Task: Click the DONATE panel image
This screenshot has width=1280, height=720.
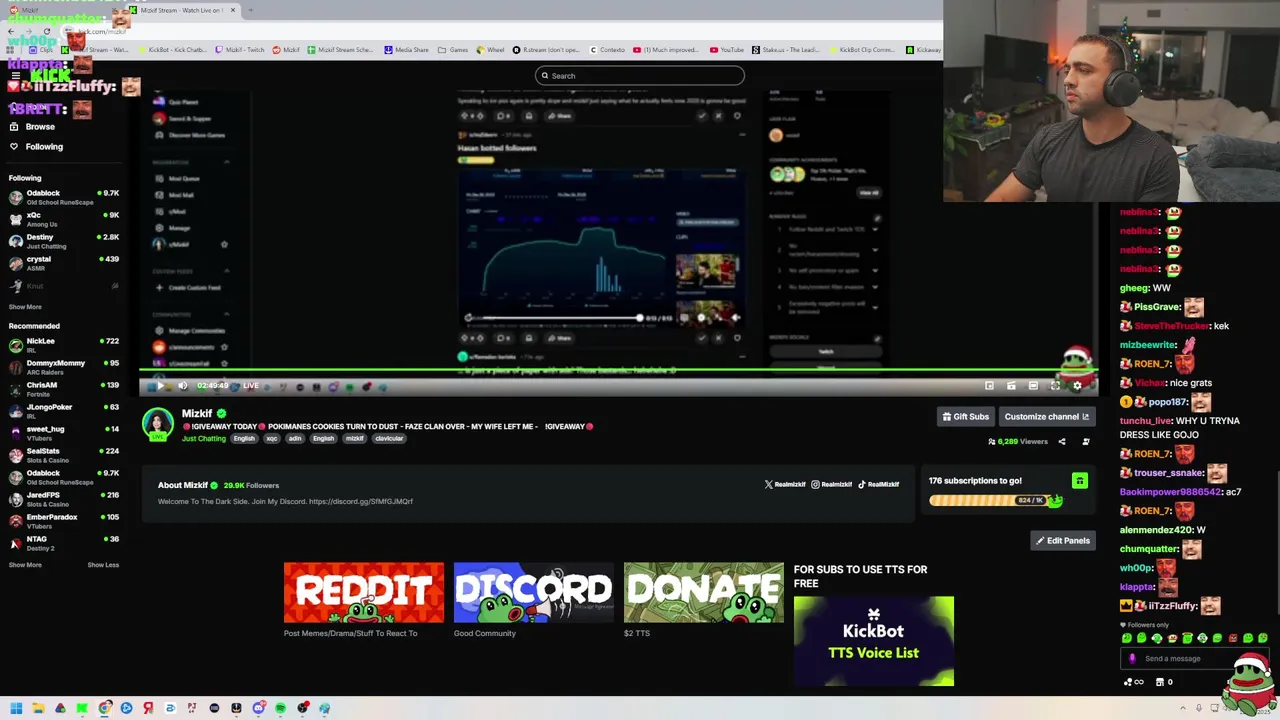Action: click(704, 593)
